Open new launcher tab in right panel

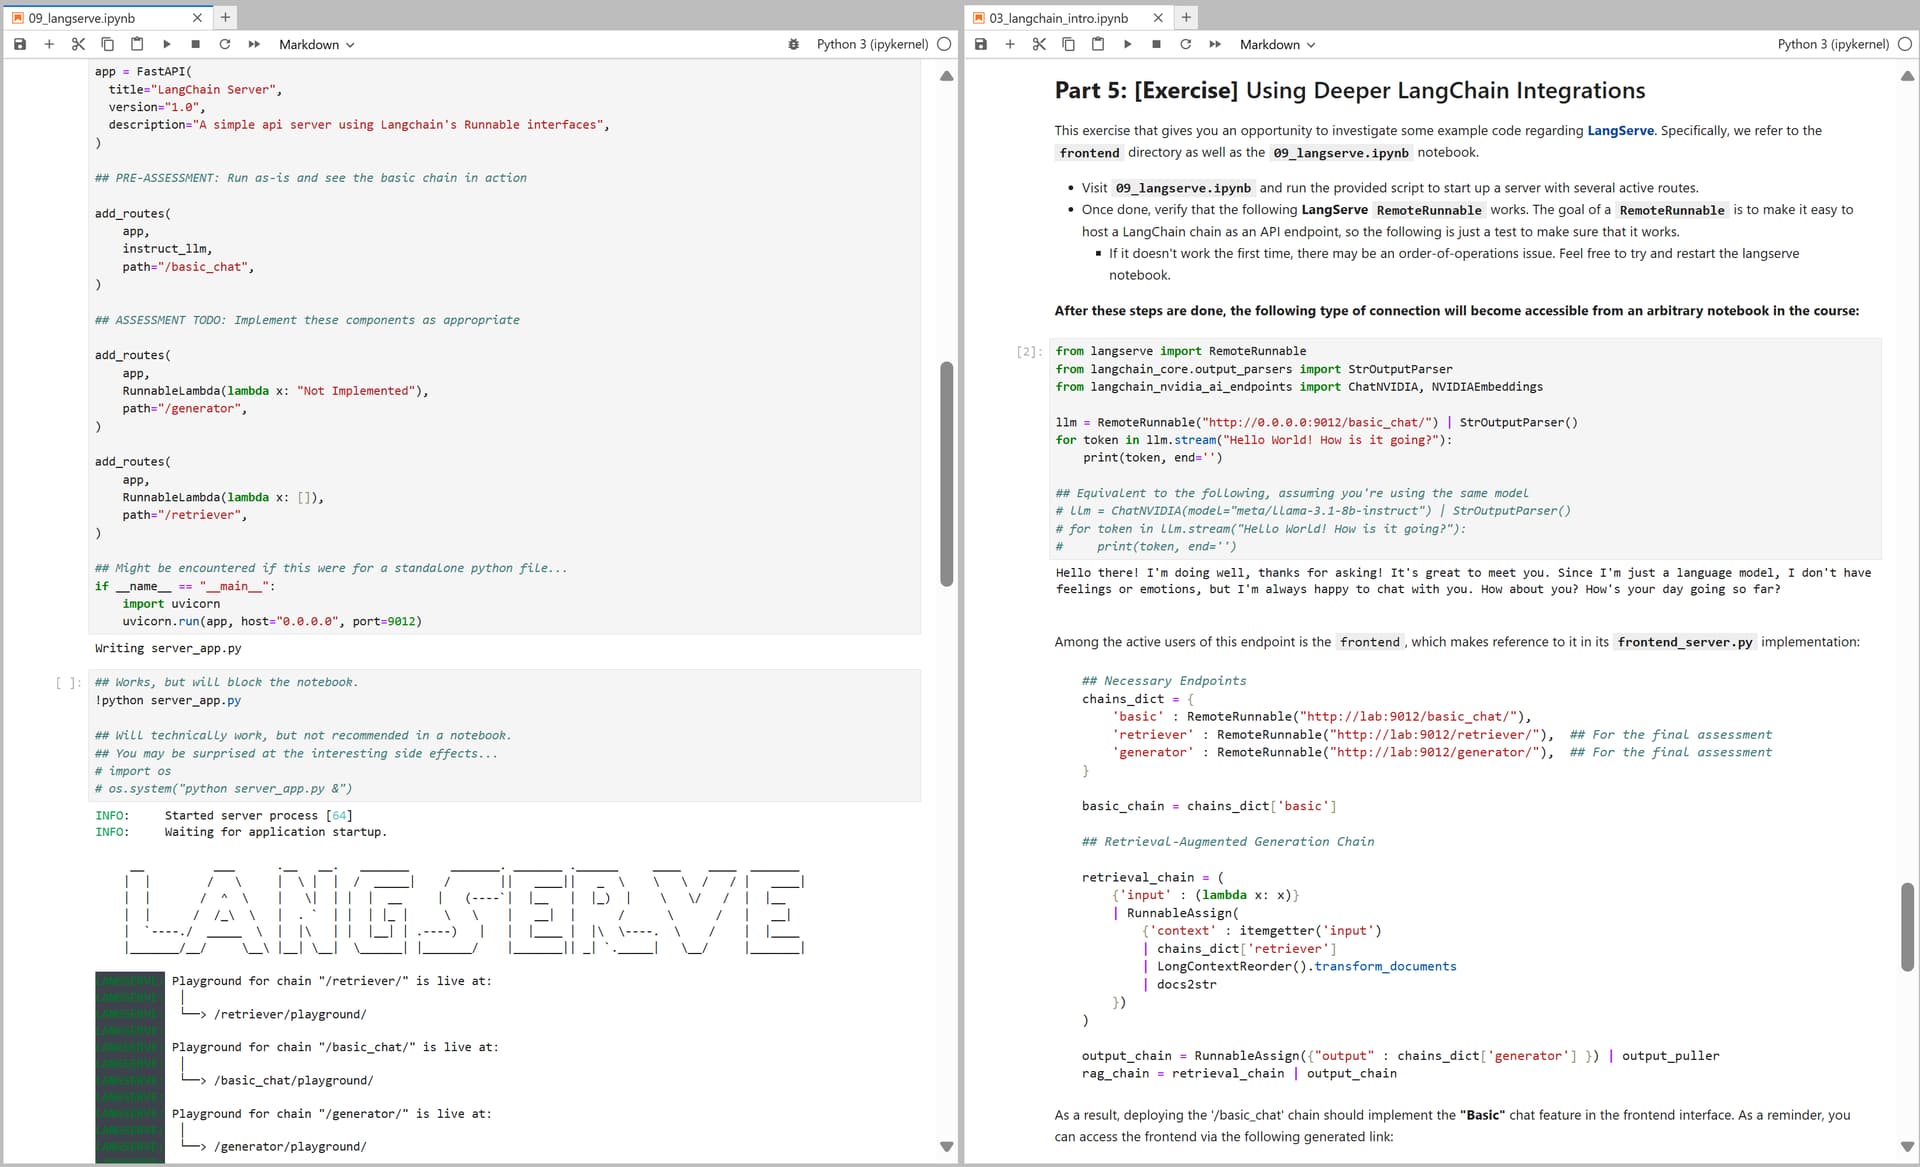[x=1186, y=17]
